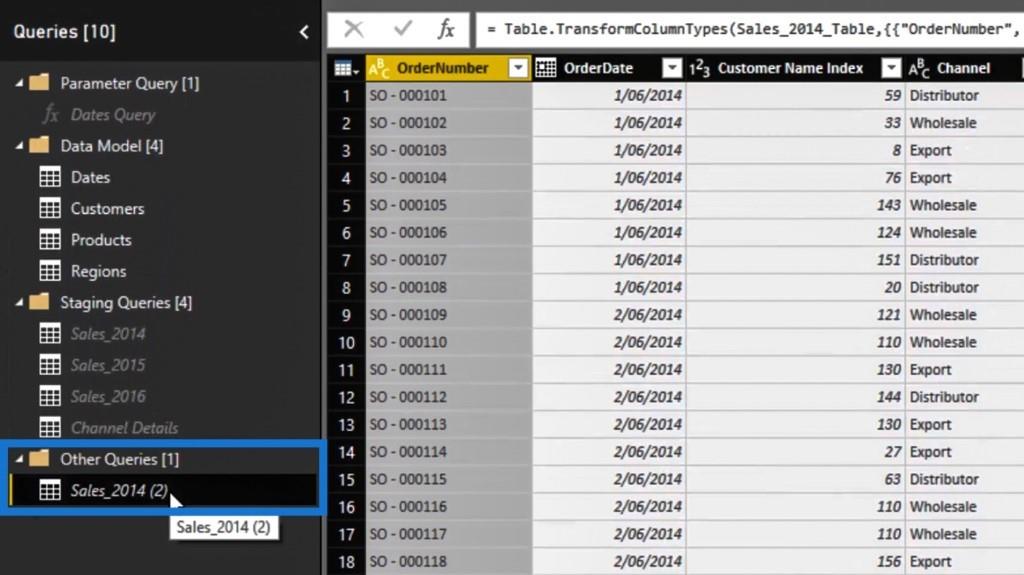
Task: Click OrderDate cell in row 9
Action: 609,315
